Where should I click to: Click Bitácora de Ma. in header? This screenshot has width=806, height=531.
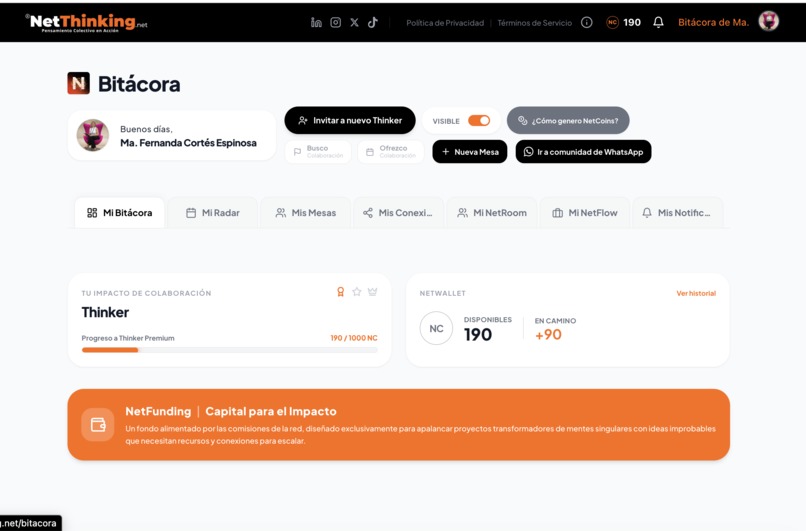coord(713,22)
